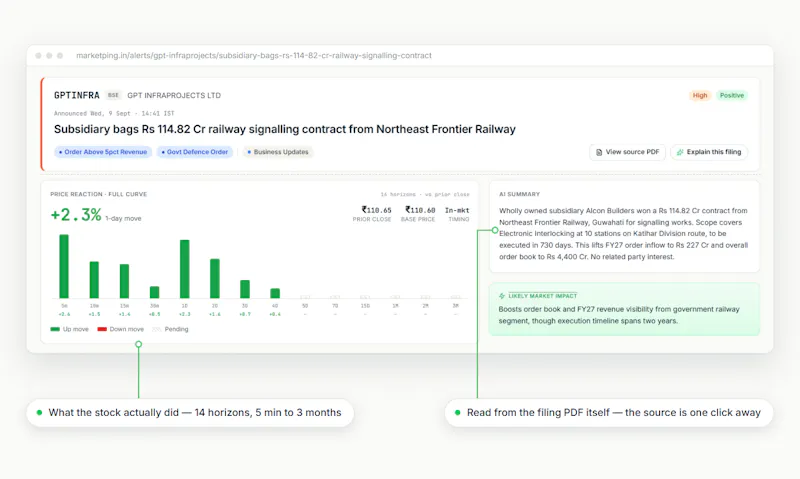Click the 5m horizon bar in chart
This screenshot has width=800, height=479.
(64, 266)
